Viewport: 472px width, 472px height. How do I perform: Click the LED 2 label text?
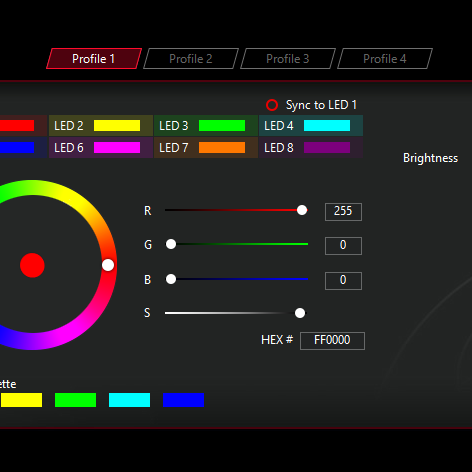[x=69, y=126]
